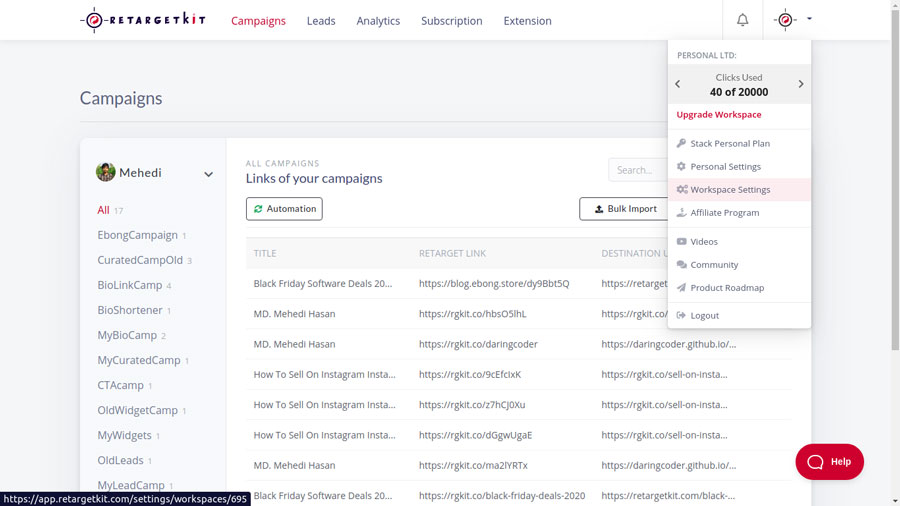Click Mehedi's profile picture

(x=106, y=172)
